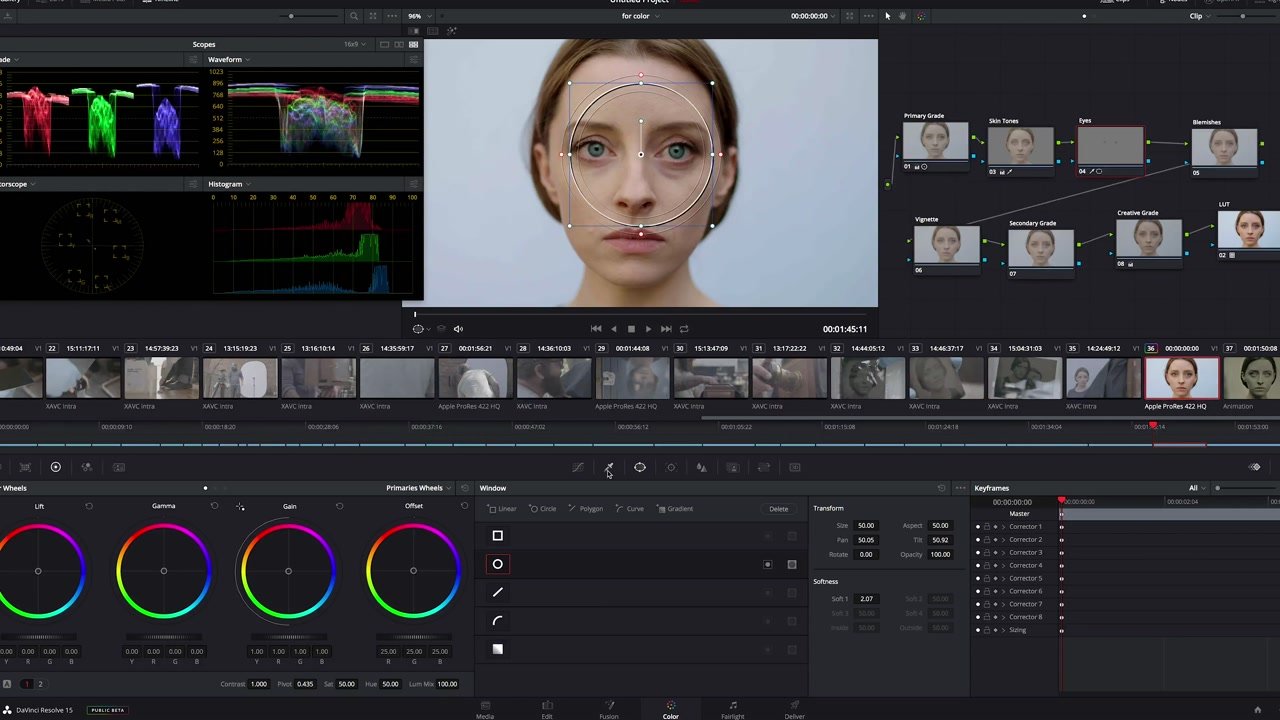Select the Color Wheels palette icon
The image size is (1280, 720).
[56, 467]
